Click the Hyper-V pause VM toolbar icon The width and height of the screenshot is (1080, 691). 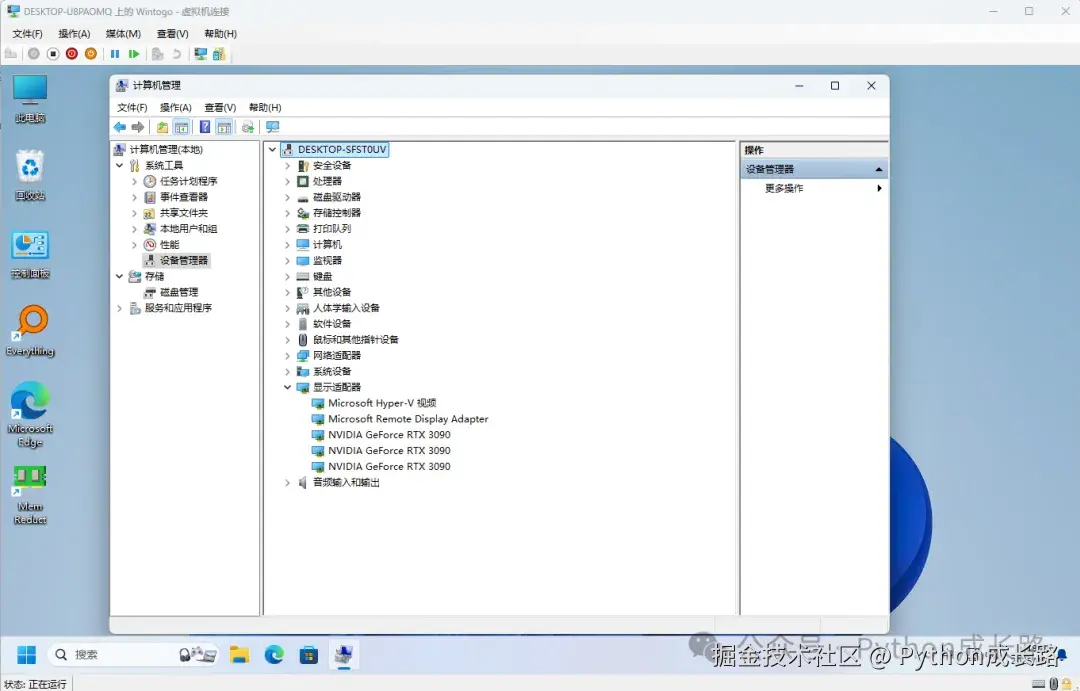pos(115,54)
